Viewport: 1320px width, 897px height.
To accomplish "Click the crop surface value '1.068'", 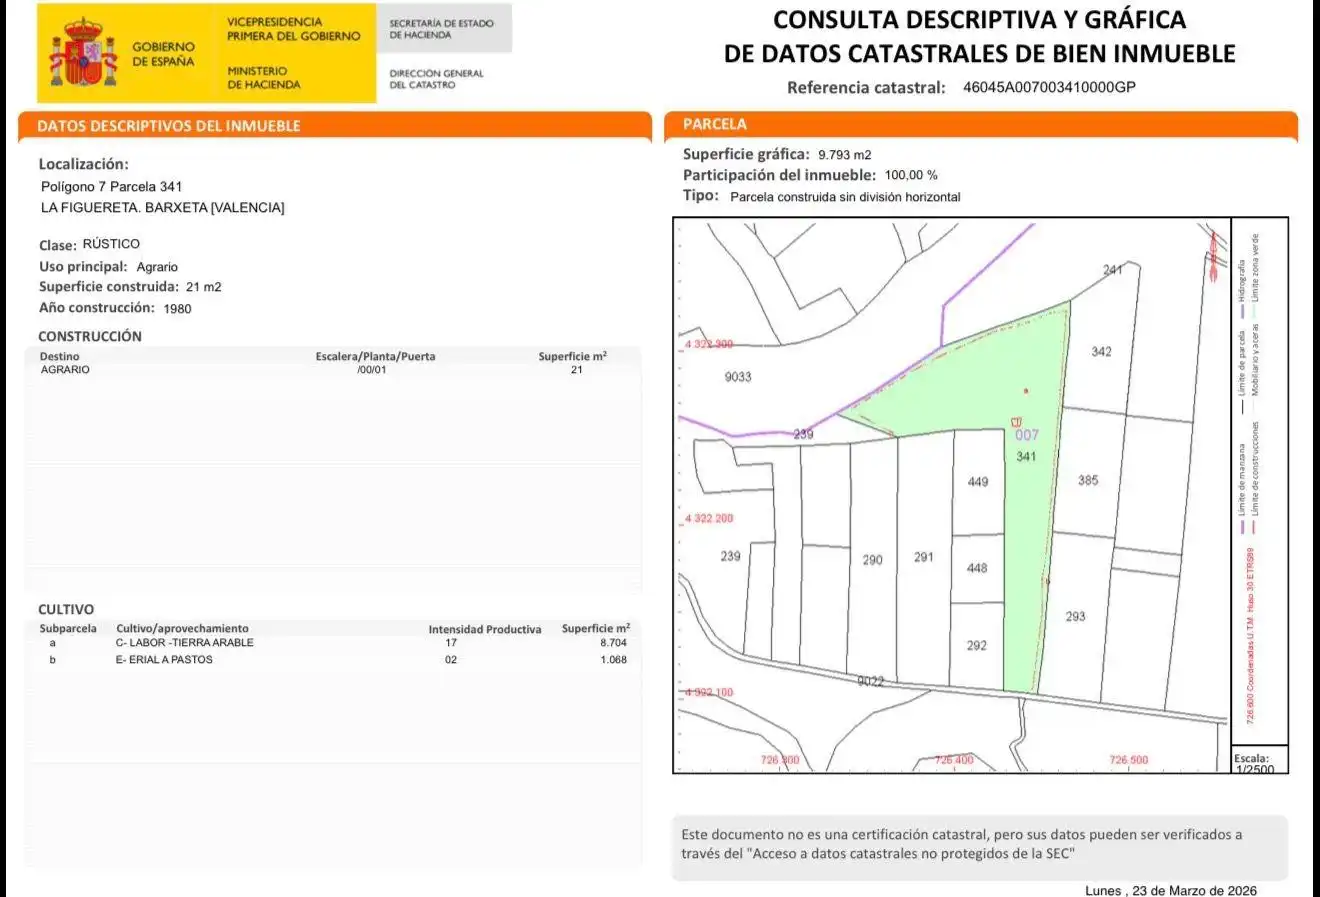I will [x=613, y=660].
